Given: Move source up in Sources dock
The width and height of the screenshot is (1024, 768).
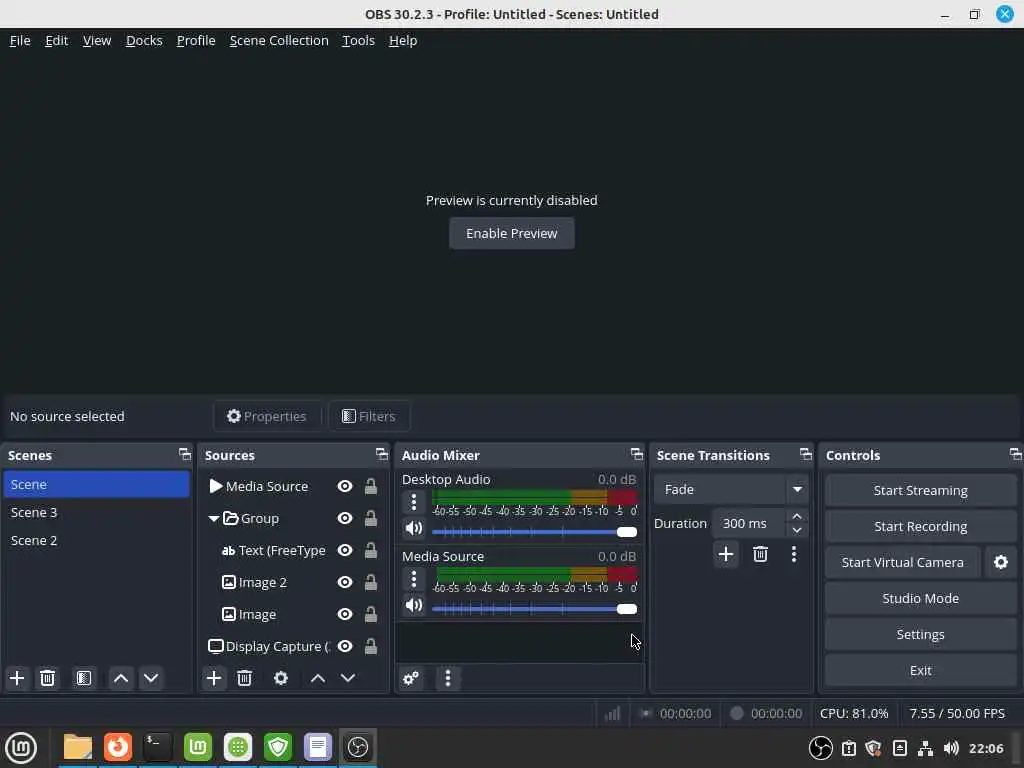Looking at the screenshot, I should point(317,678).
